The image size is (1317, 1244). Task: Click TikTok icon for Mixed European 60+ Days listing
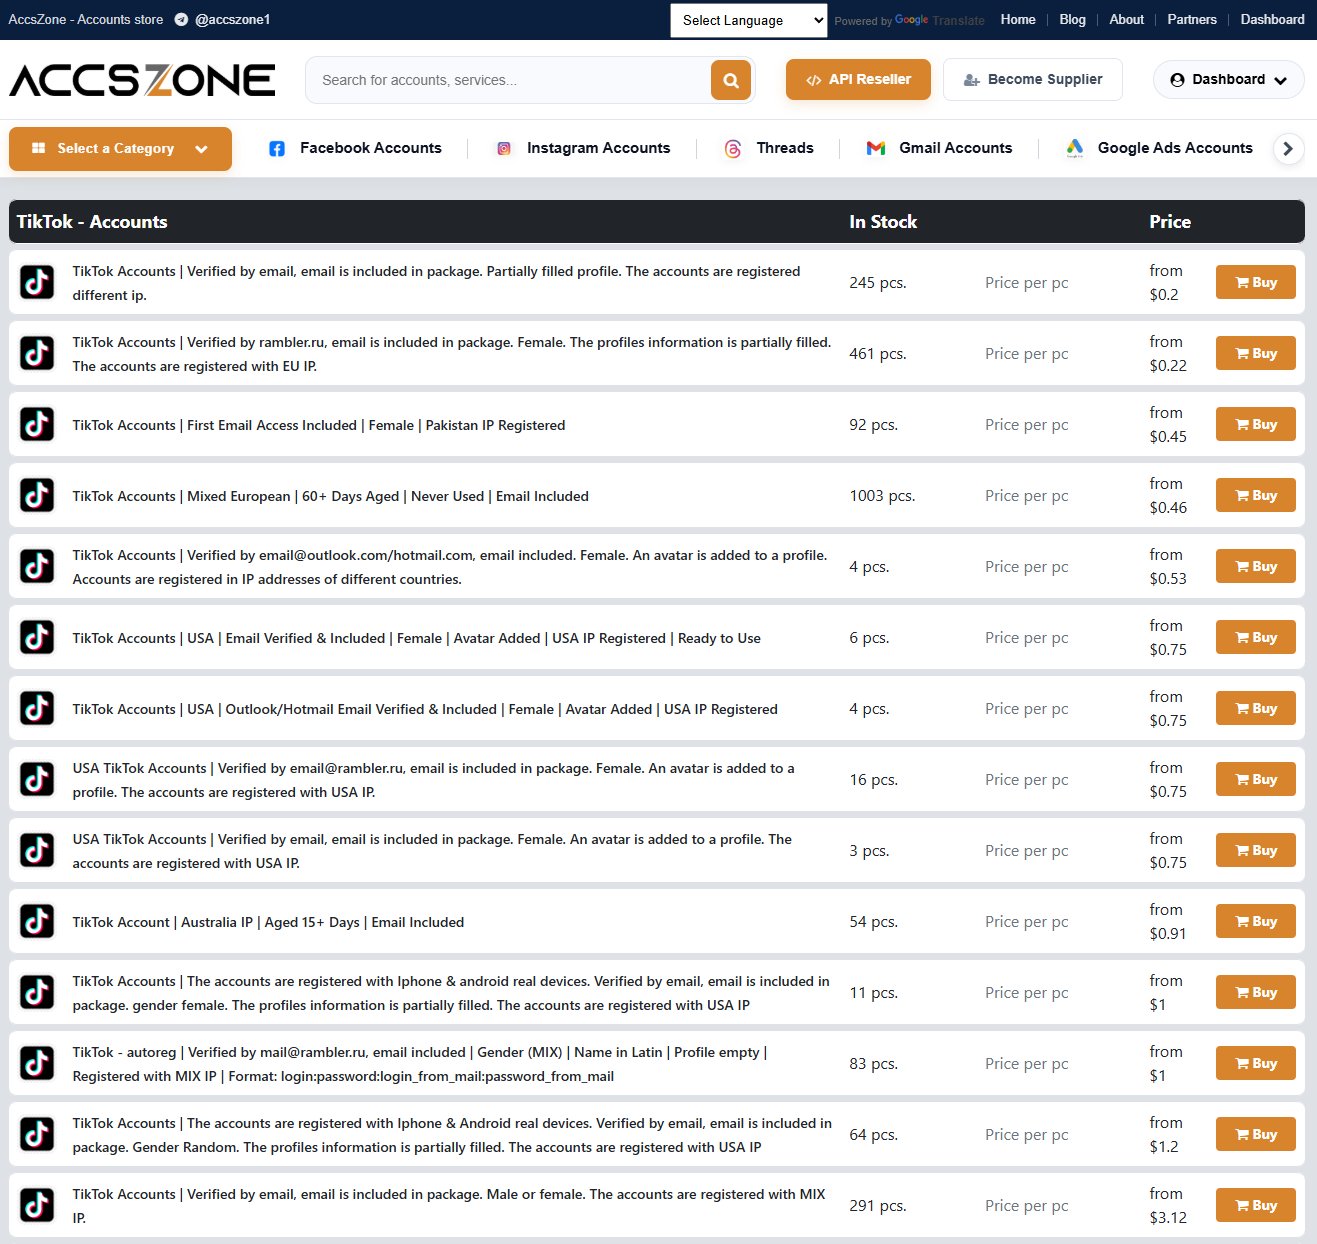(38, 496)
